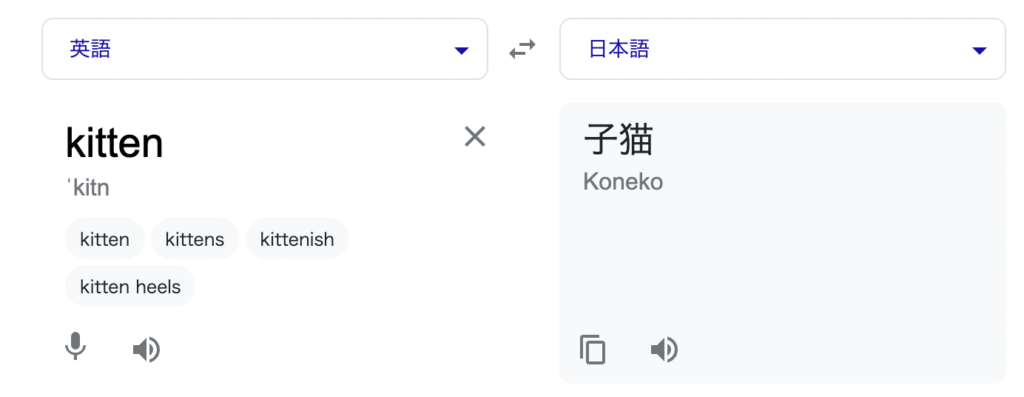1024x397 pixels.
Task: Open the 英語 source language dropdown
Action: (x=264, y=49)
